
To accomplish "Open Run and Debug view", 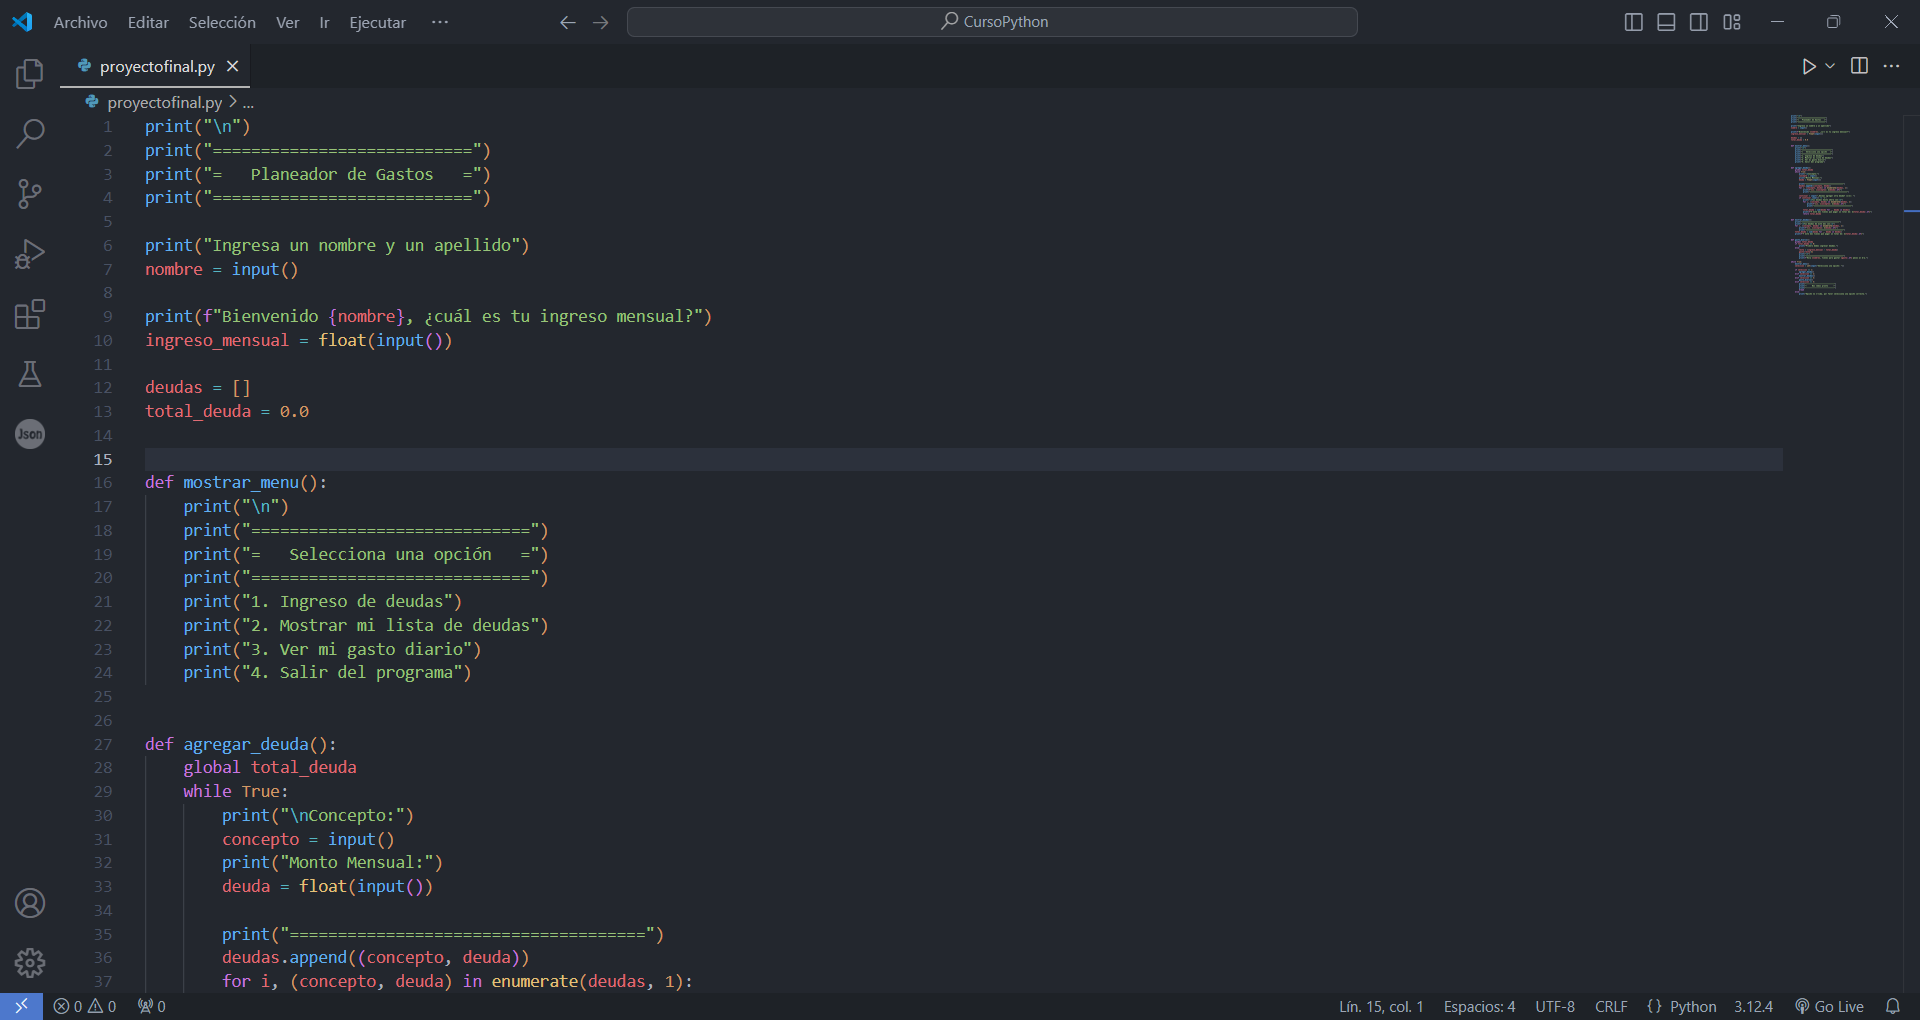I will click(30, 254).
